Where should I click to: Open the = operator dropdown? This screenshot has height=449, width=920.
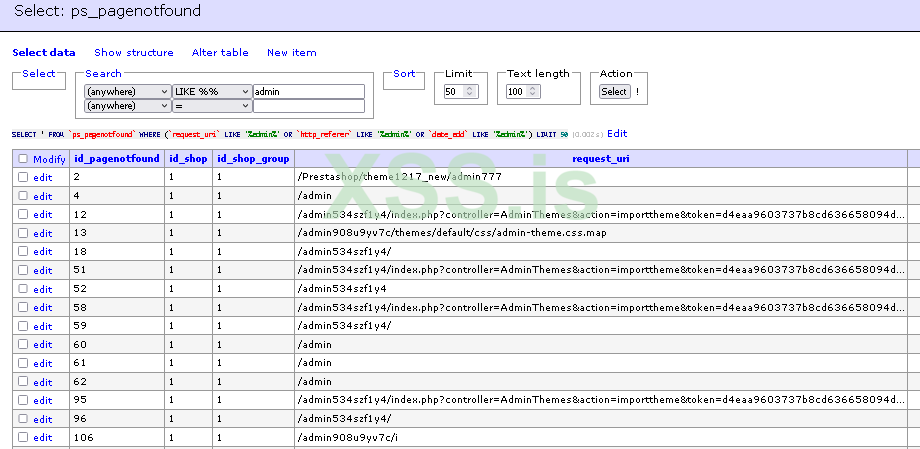pos(211,106)
